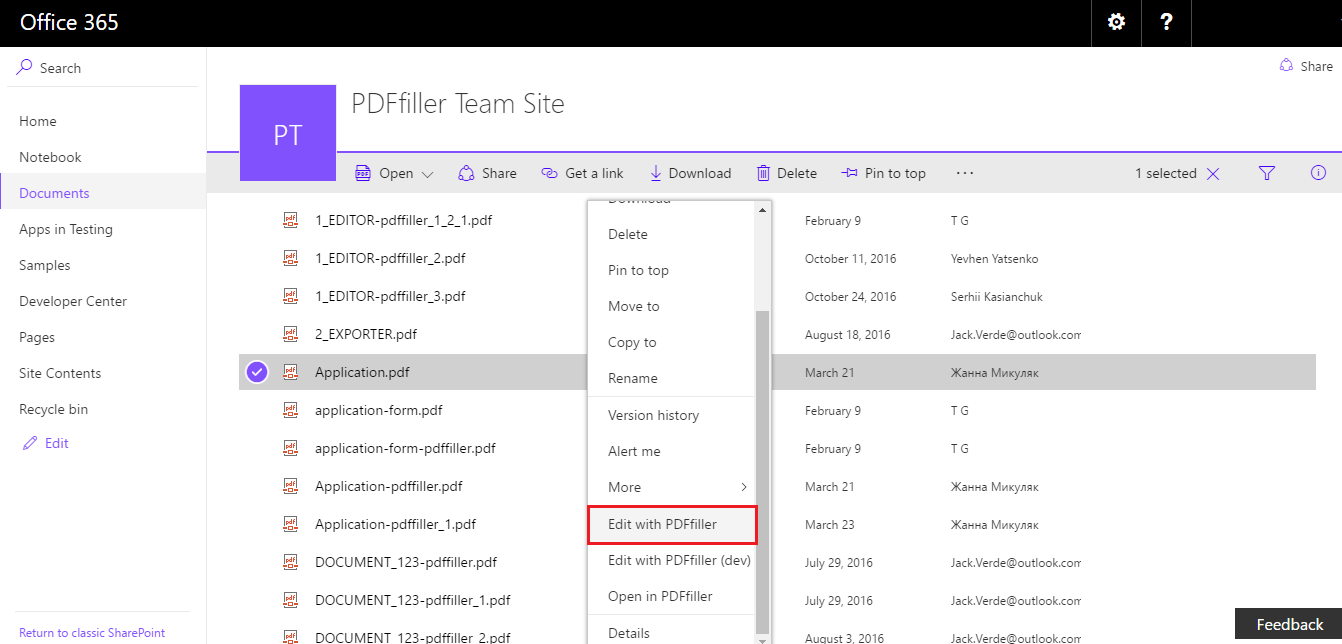The height and width of the screenshot is (644, 1342).
Task: Open Developer Center in the left navigation
Action: click(73, 301)
